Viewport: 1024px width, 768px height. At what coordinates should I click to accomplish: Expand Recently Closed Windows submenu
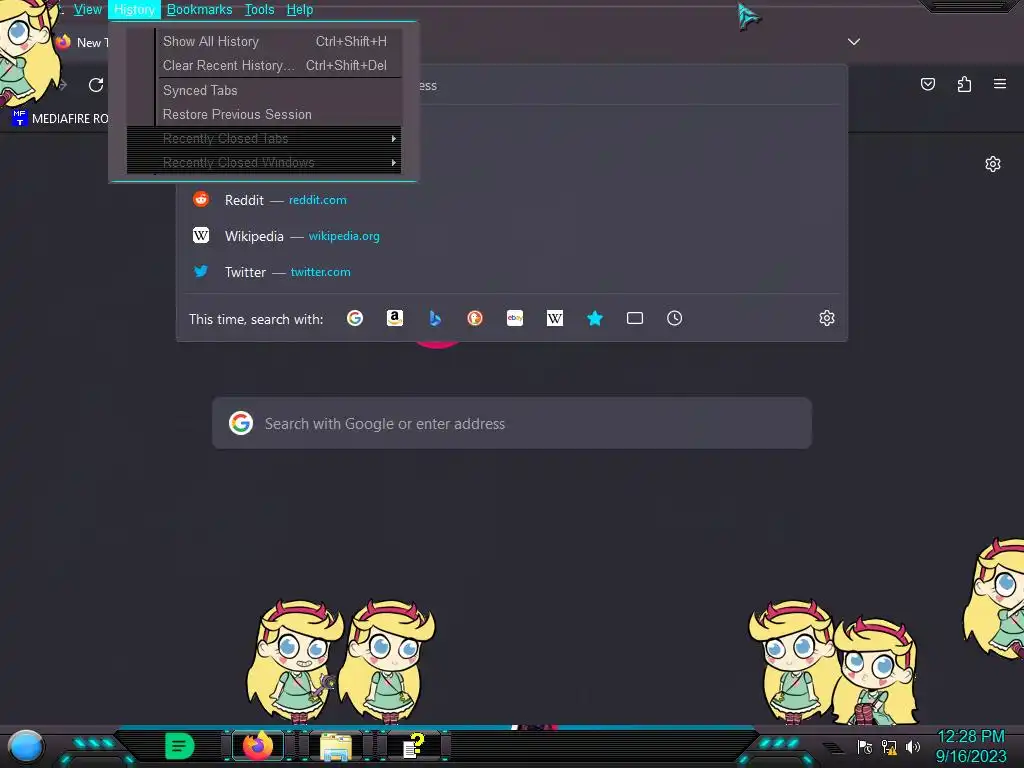[263, 163]
